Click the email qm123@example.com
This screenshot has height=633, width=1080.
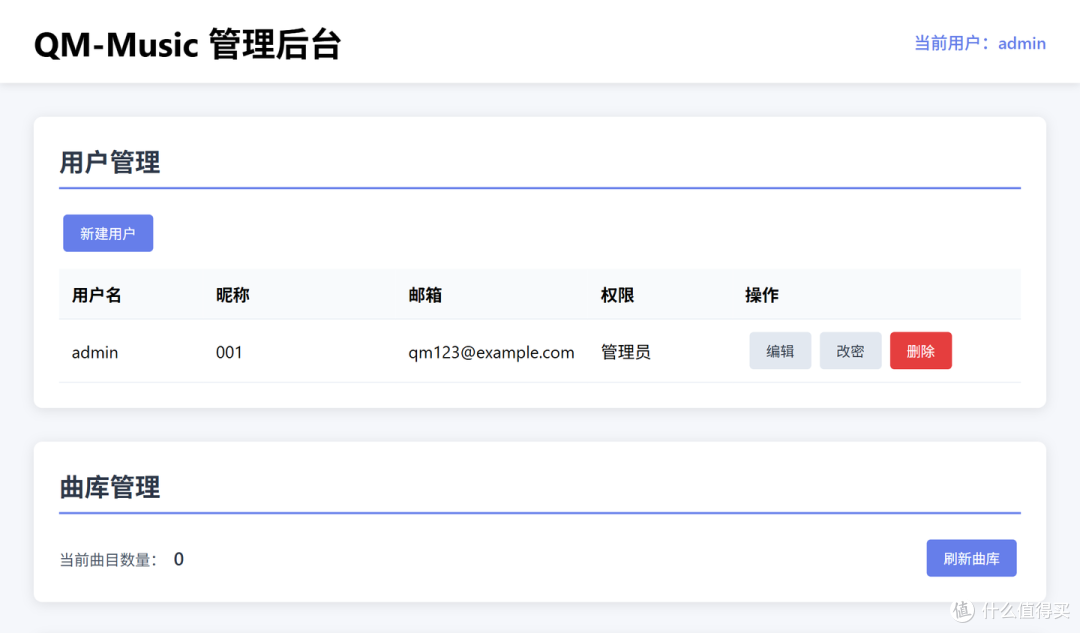click(491, 352)
